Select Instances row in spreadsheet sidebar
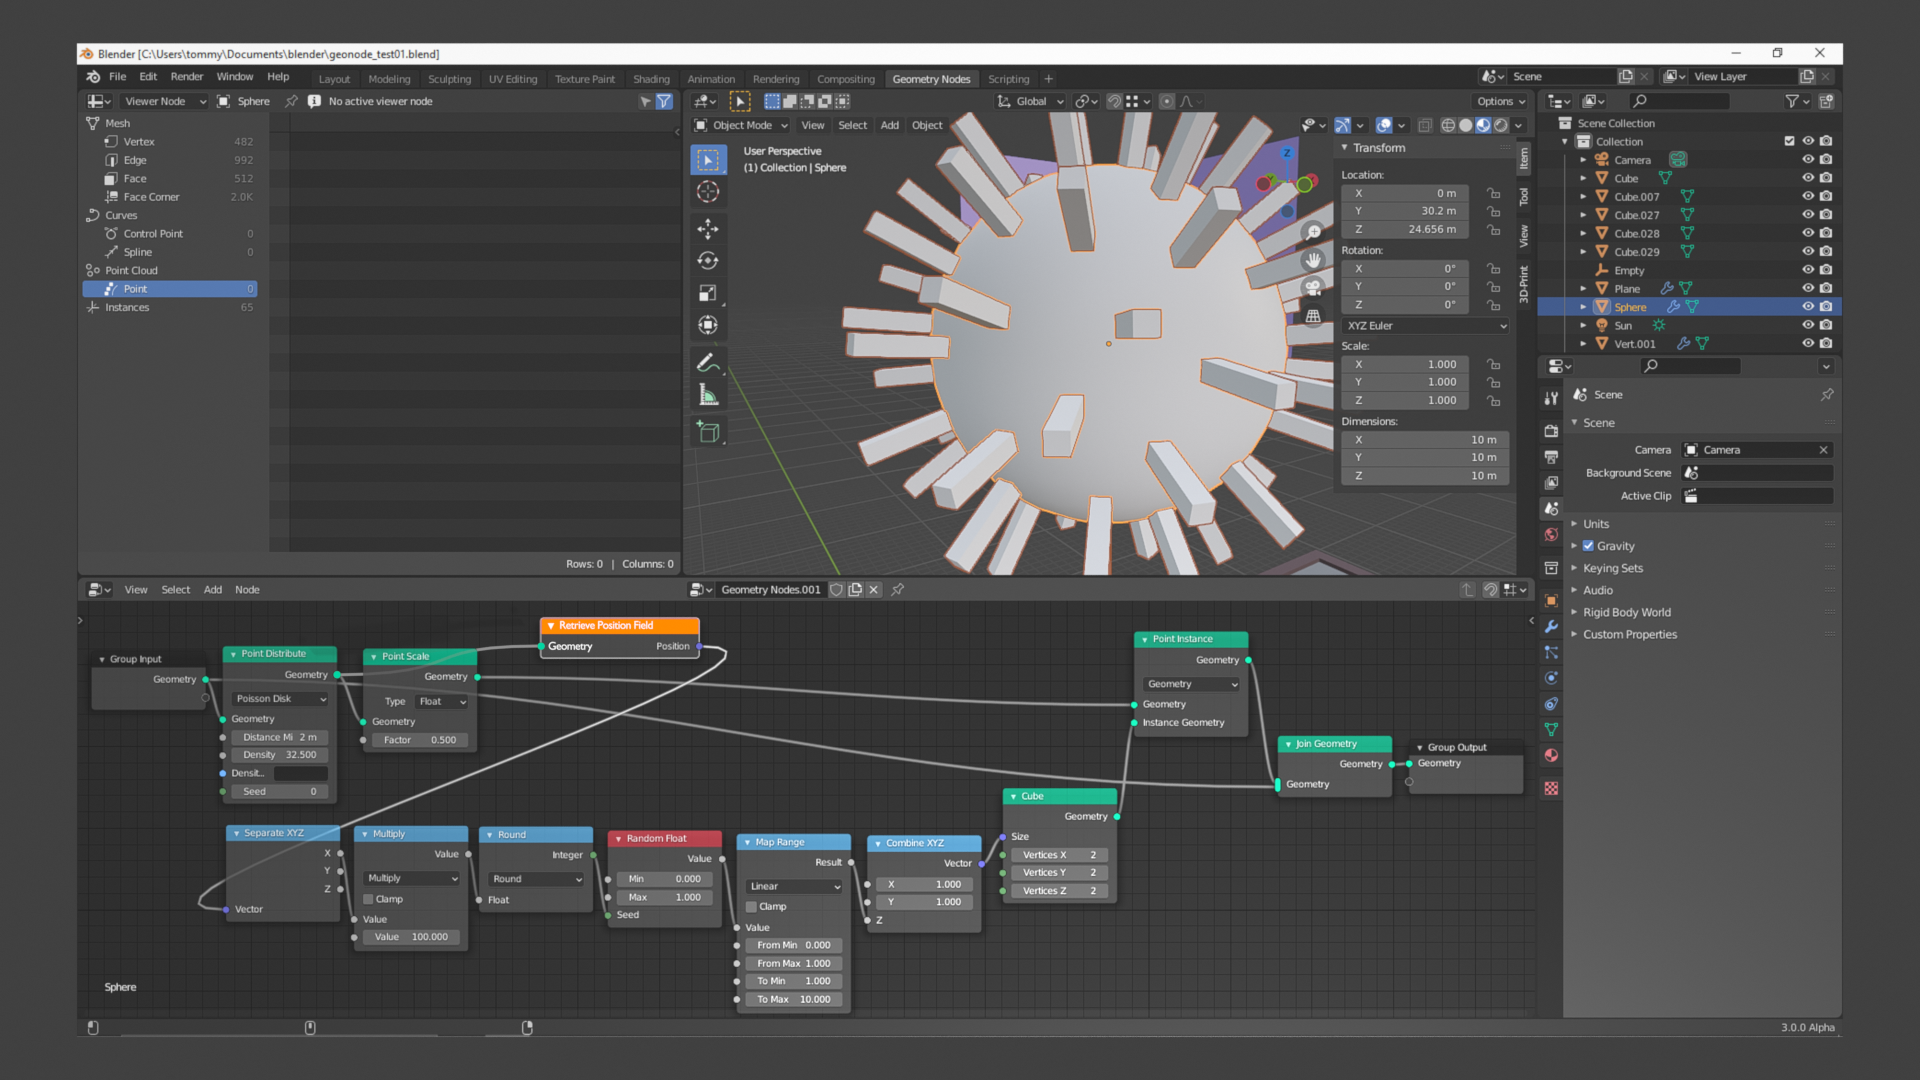 coord(170,308)
